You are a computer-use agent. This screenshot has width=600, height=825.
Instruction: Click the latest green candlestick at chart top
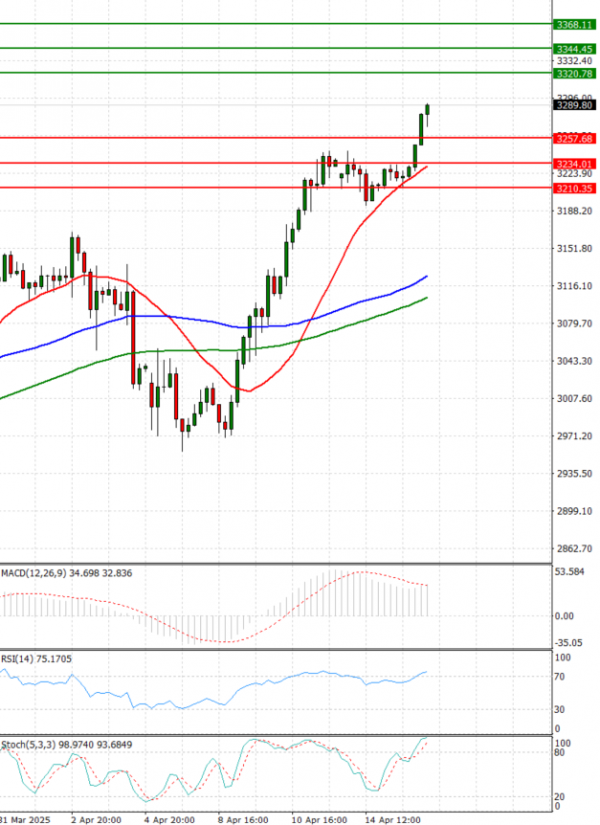(x=428, y=109)
